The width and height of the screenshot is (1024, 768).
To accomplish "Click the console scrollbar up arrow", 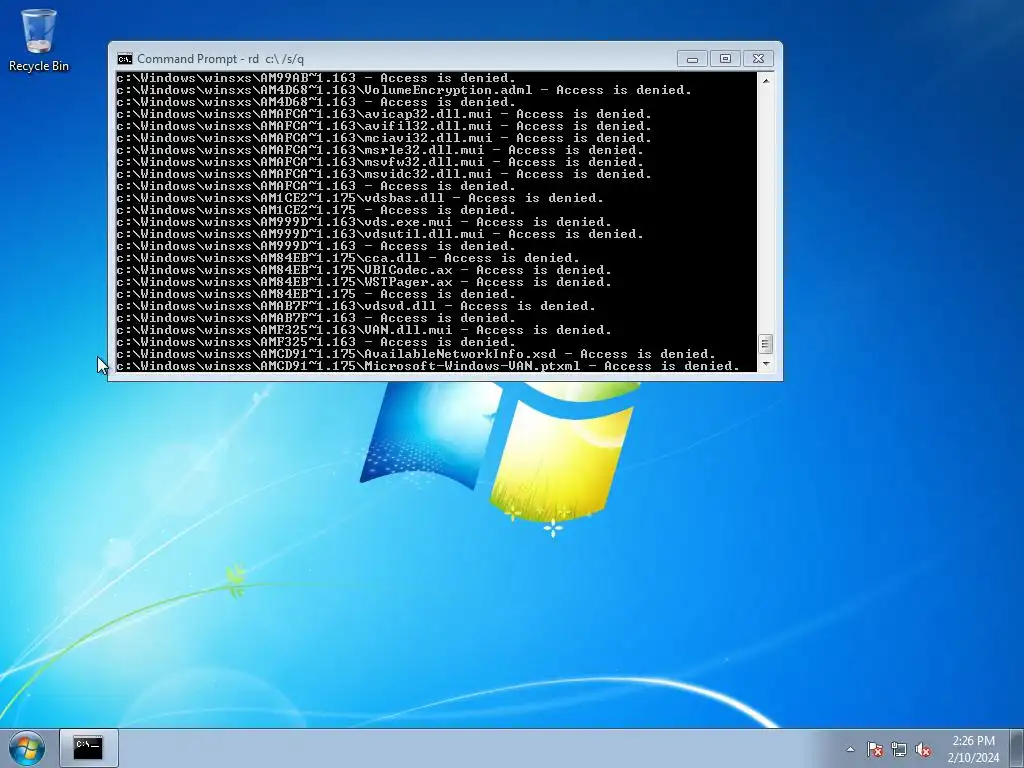I will click(765, 80).
